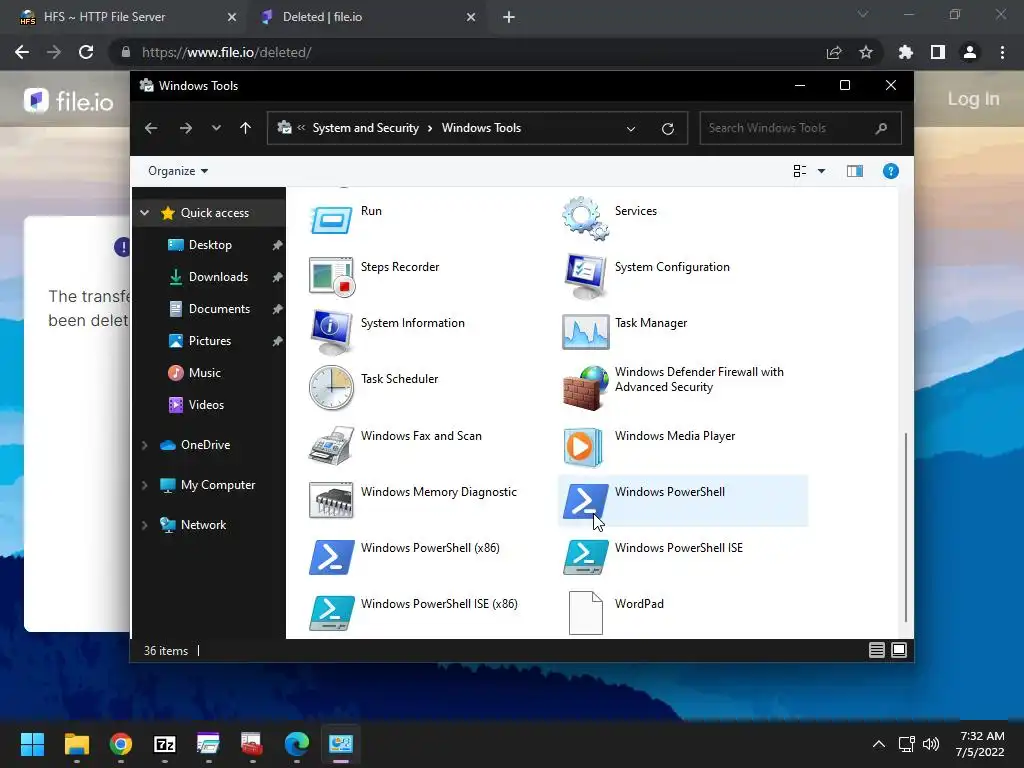Viewport: 1024px width, 768px height.
Task: Click the file.io logo link
Action: (x=69, y=101)
